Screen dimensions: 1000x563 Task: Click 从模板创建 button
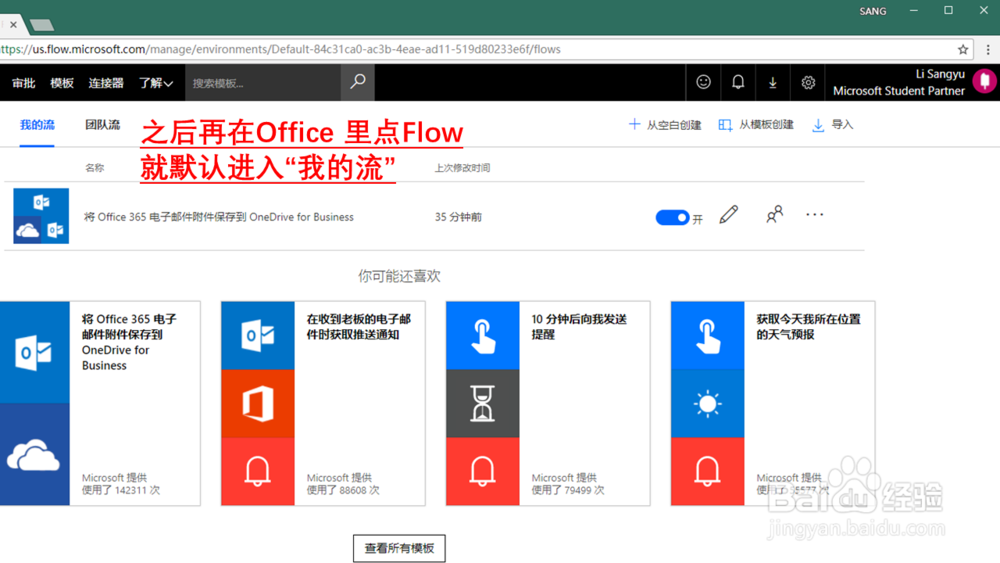[x=756, y=125]
